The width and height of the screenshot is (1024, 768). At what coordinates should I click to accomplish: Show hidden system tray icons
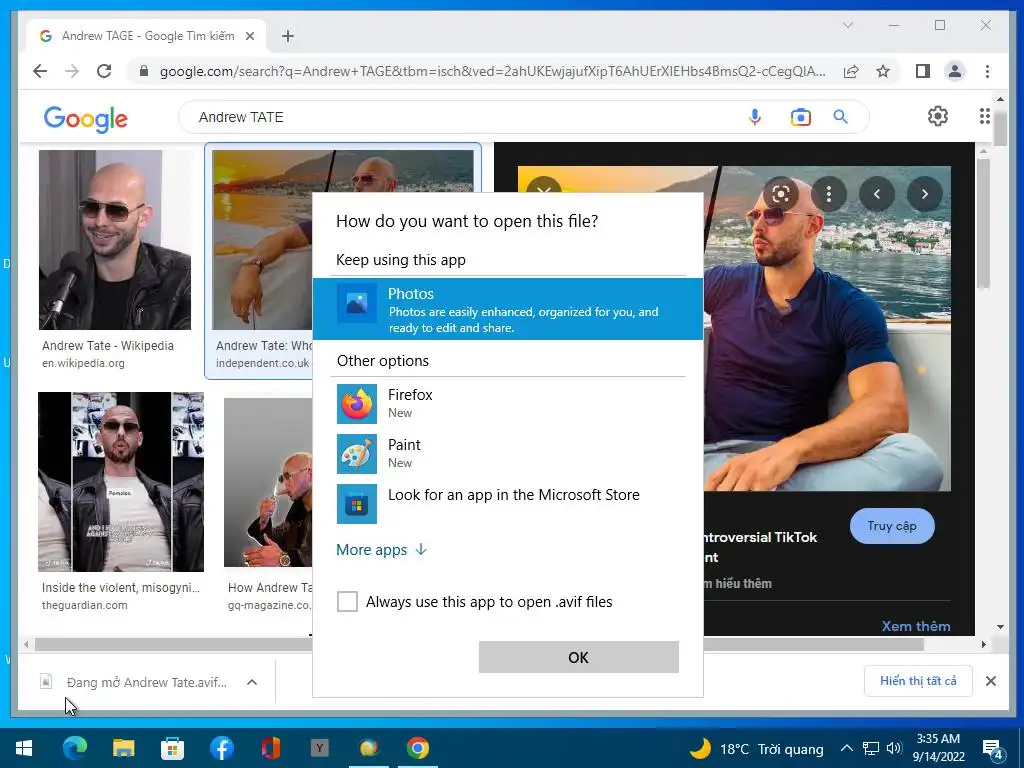(x=846, y=748)
